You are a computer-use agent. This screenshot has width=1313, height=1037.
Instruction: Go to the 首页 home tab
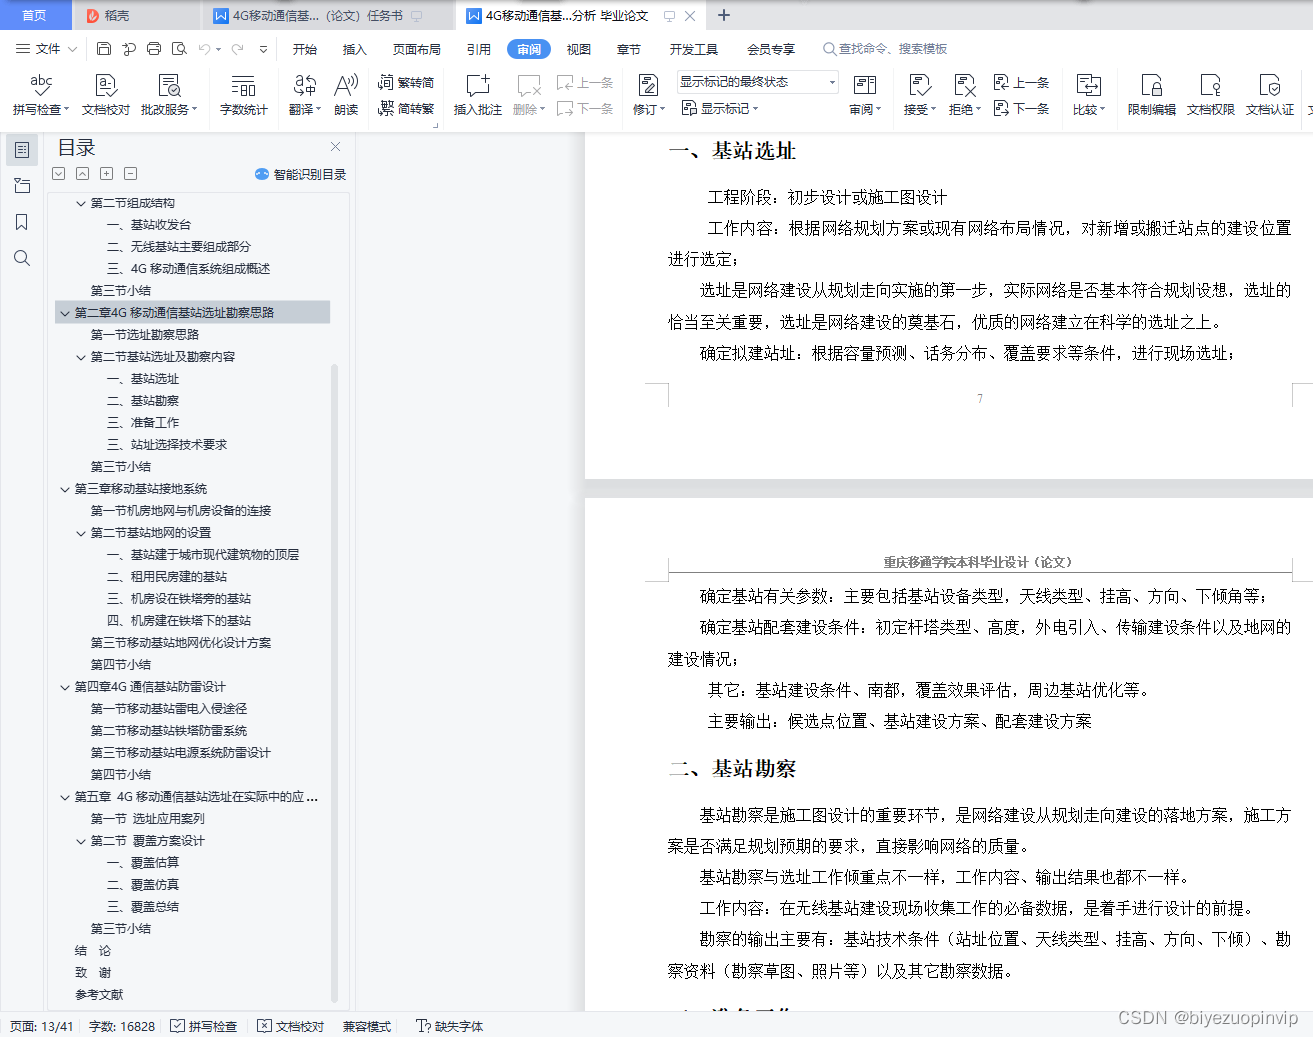(x=35, y=15)
